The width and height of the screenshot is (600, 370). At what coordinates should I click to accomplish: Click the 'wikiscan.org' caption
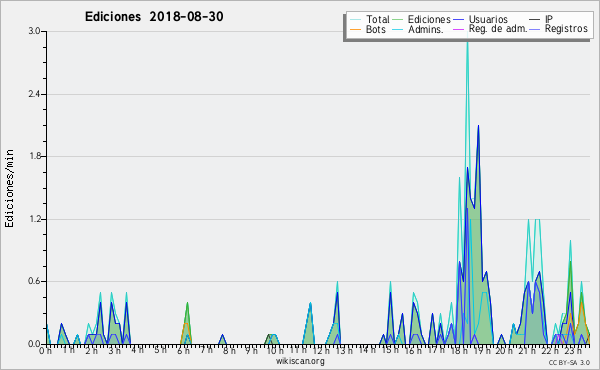[300, 361]
